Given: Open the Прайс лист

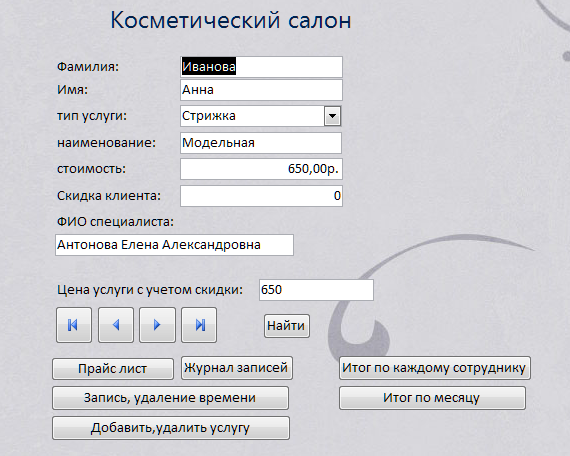Looking at the screenshot, I should (113, 369).
